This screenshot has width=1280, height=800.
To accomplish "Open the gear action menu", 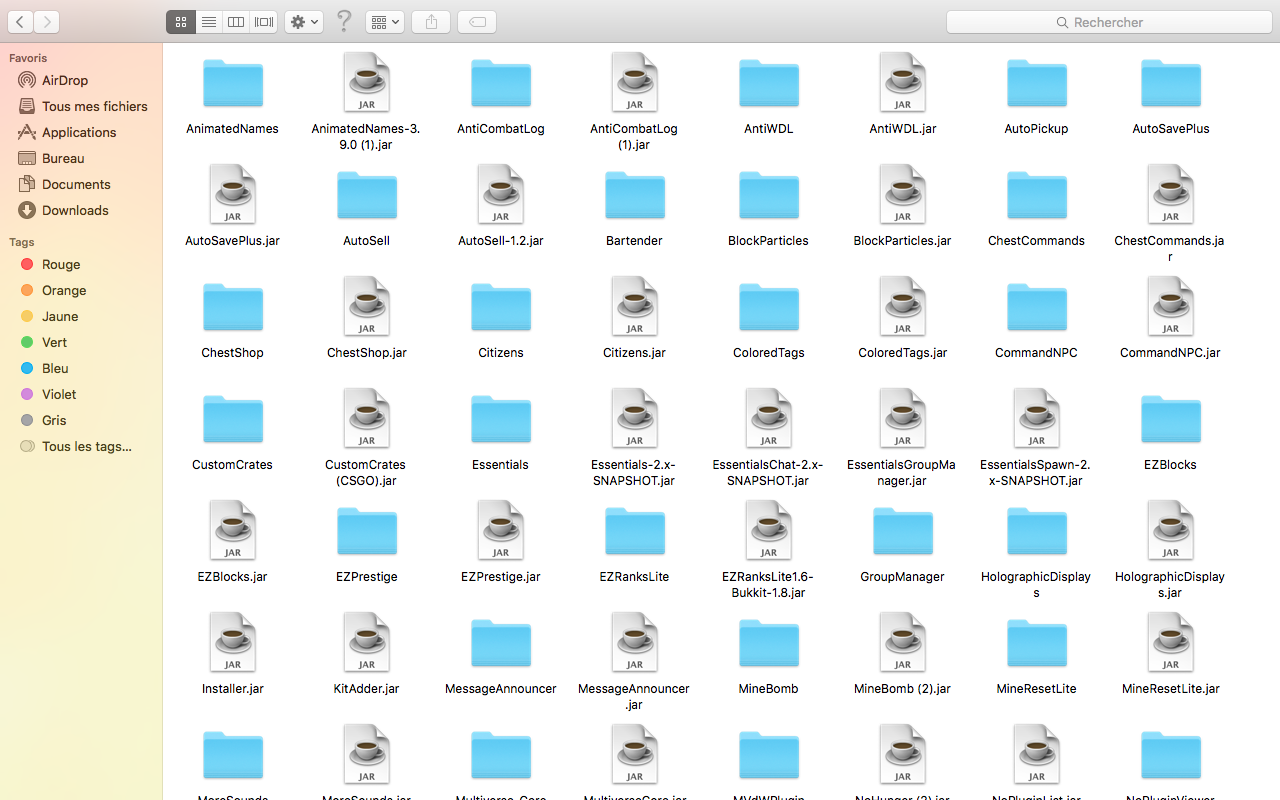I will coord(304,22).
